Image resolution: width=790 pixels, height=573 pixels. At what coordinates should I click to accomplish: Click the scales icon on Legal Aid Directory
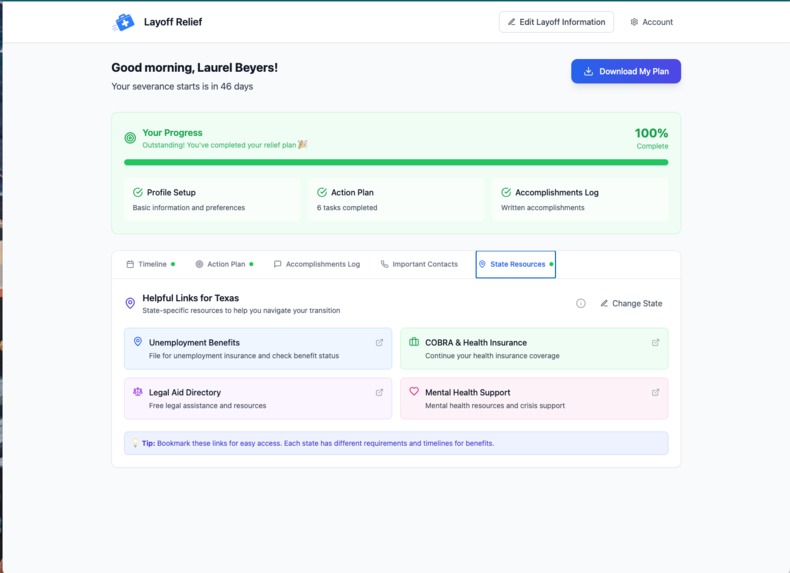[x=138, y=392]
